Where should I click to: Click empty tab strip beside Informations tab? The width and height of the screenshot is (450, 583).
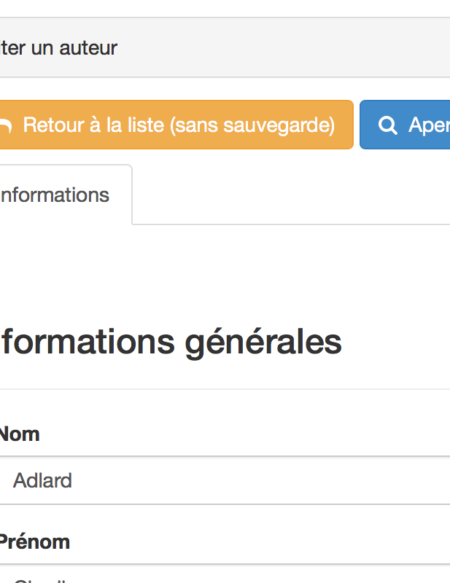[x=290, y=195]
